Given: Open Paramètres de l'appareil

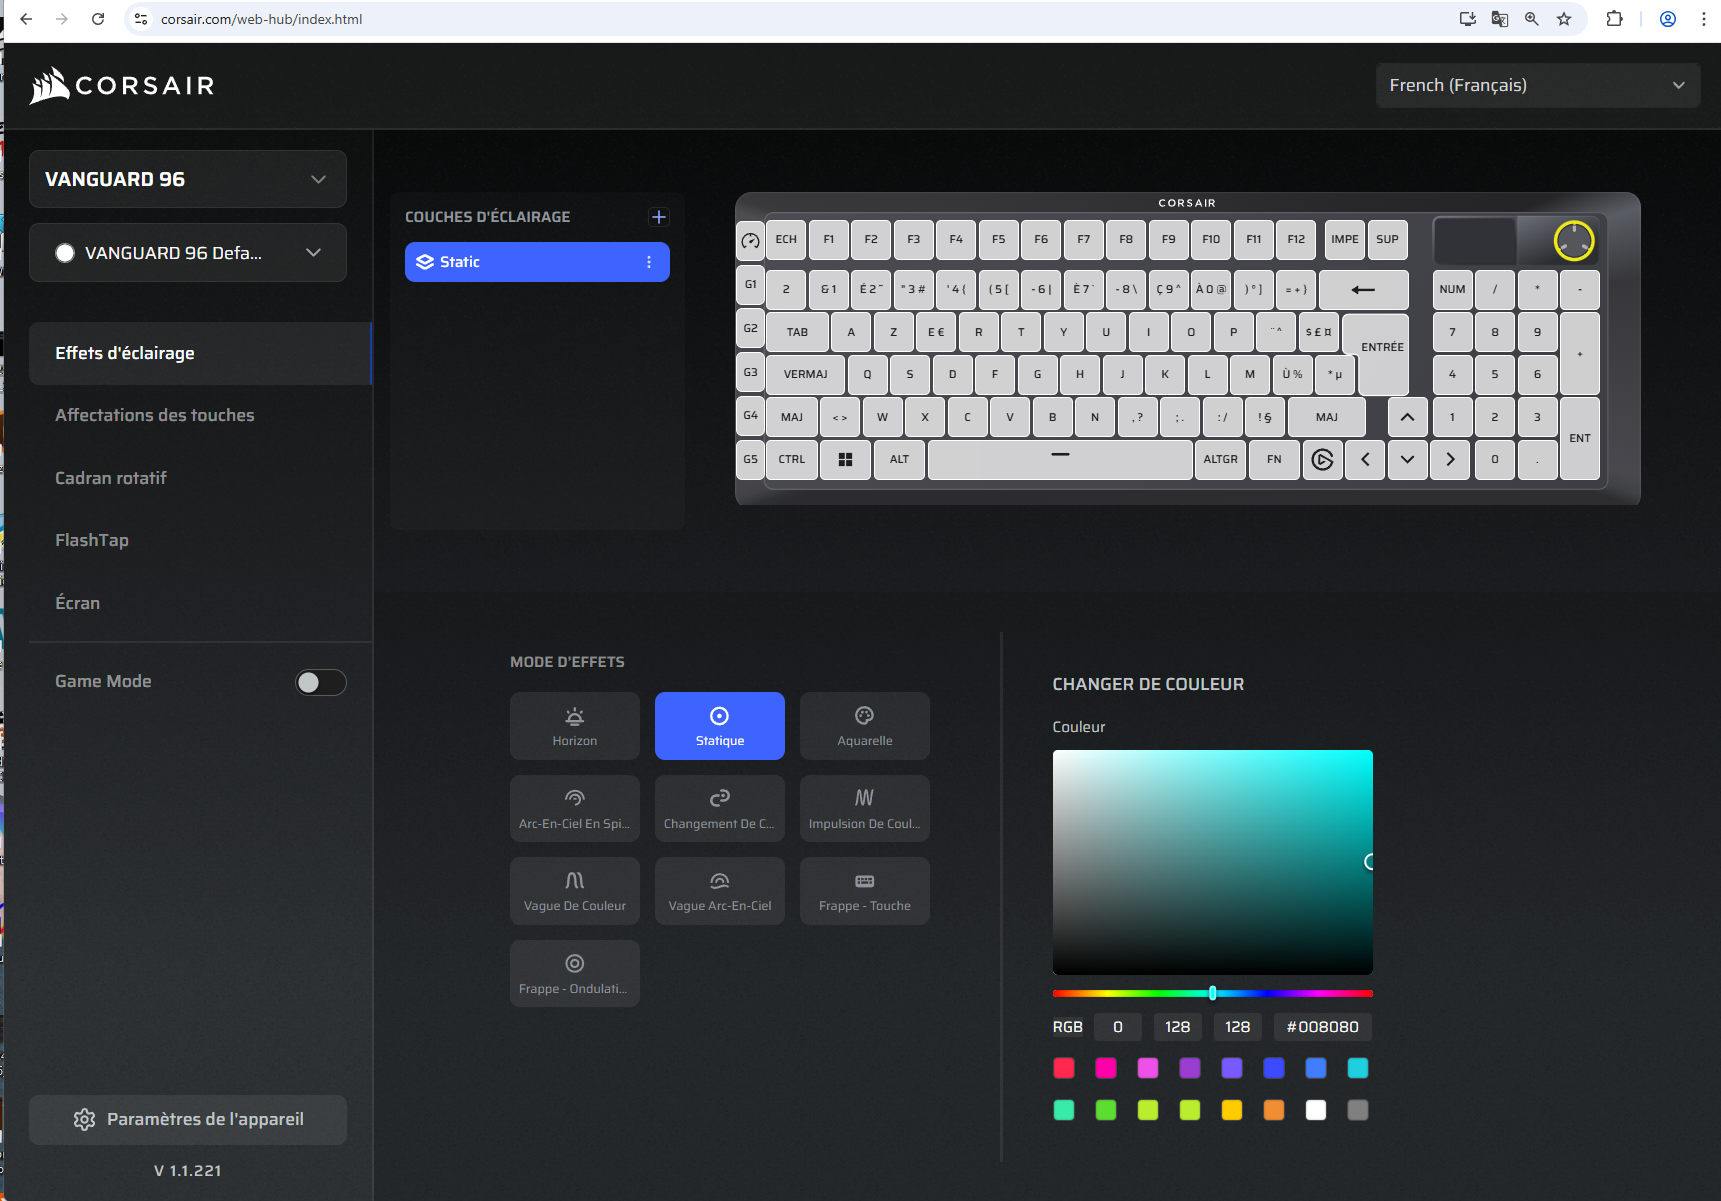Looking at the screenshot, I should [188, 1119].
